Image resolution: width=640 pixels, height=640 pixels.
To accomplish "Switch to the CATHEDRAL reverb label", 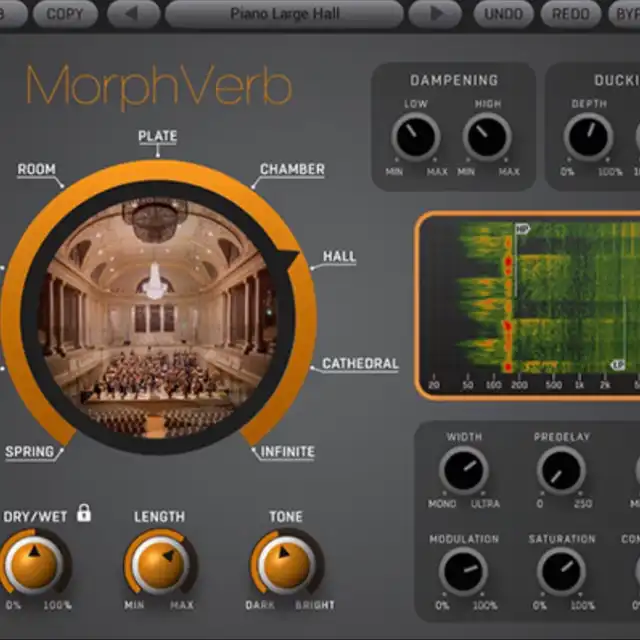I will 360,364.
